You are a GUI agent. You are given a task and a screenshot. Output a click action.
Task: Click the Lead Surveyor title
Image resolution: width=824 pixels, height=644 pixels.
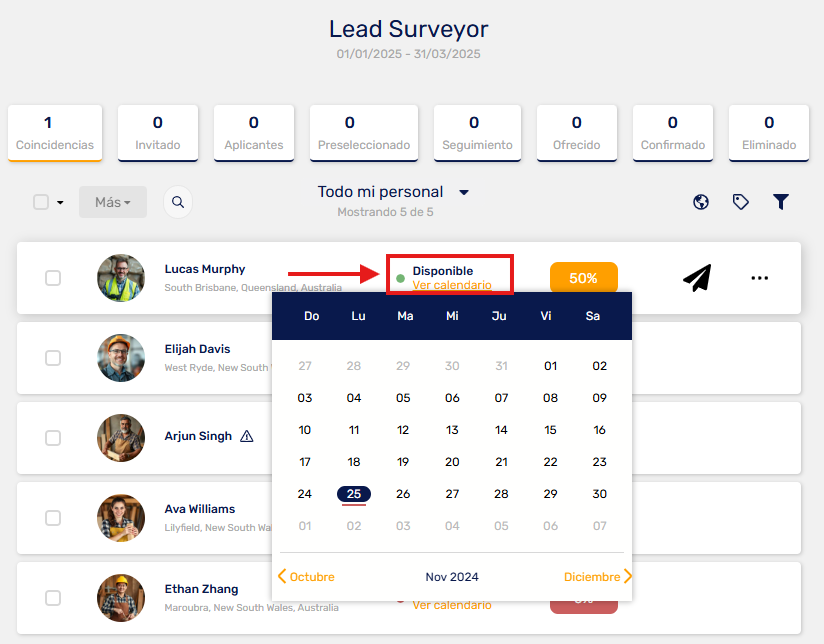[409, 29]
